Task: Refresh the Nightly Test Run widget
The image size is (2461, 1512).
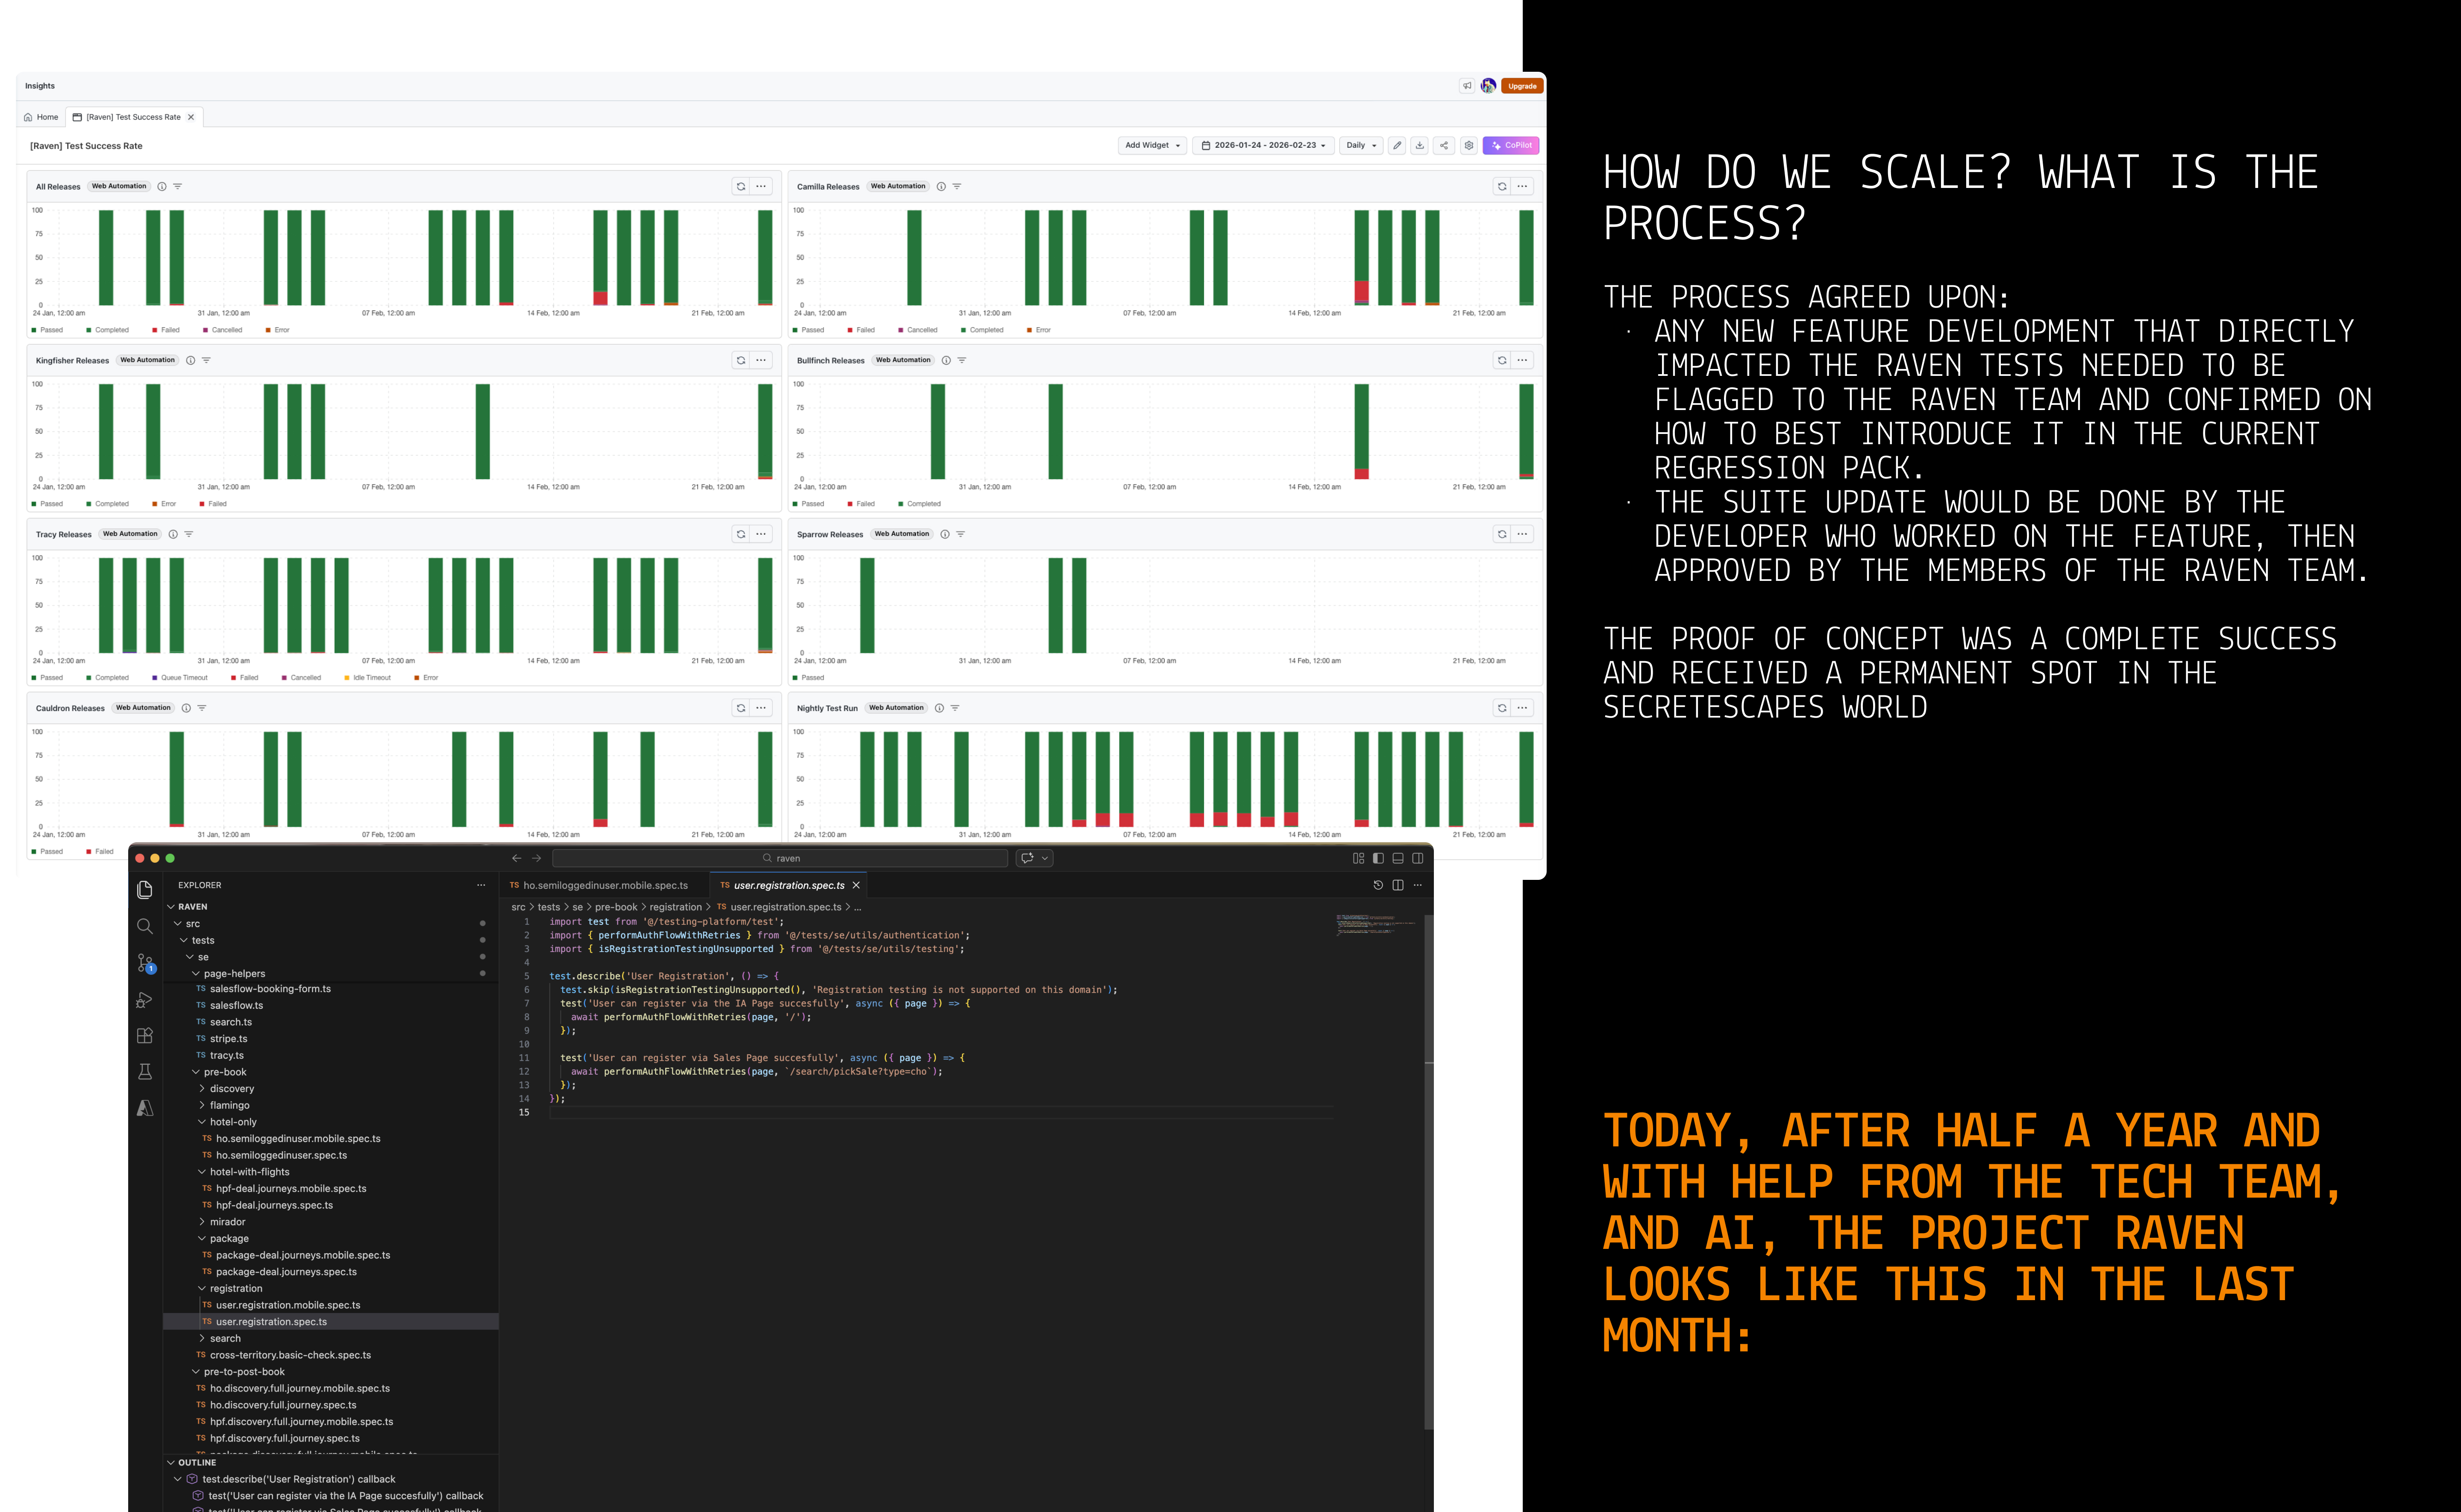Action: coord(1502,708)
